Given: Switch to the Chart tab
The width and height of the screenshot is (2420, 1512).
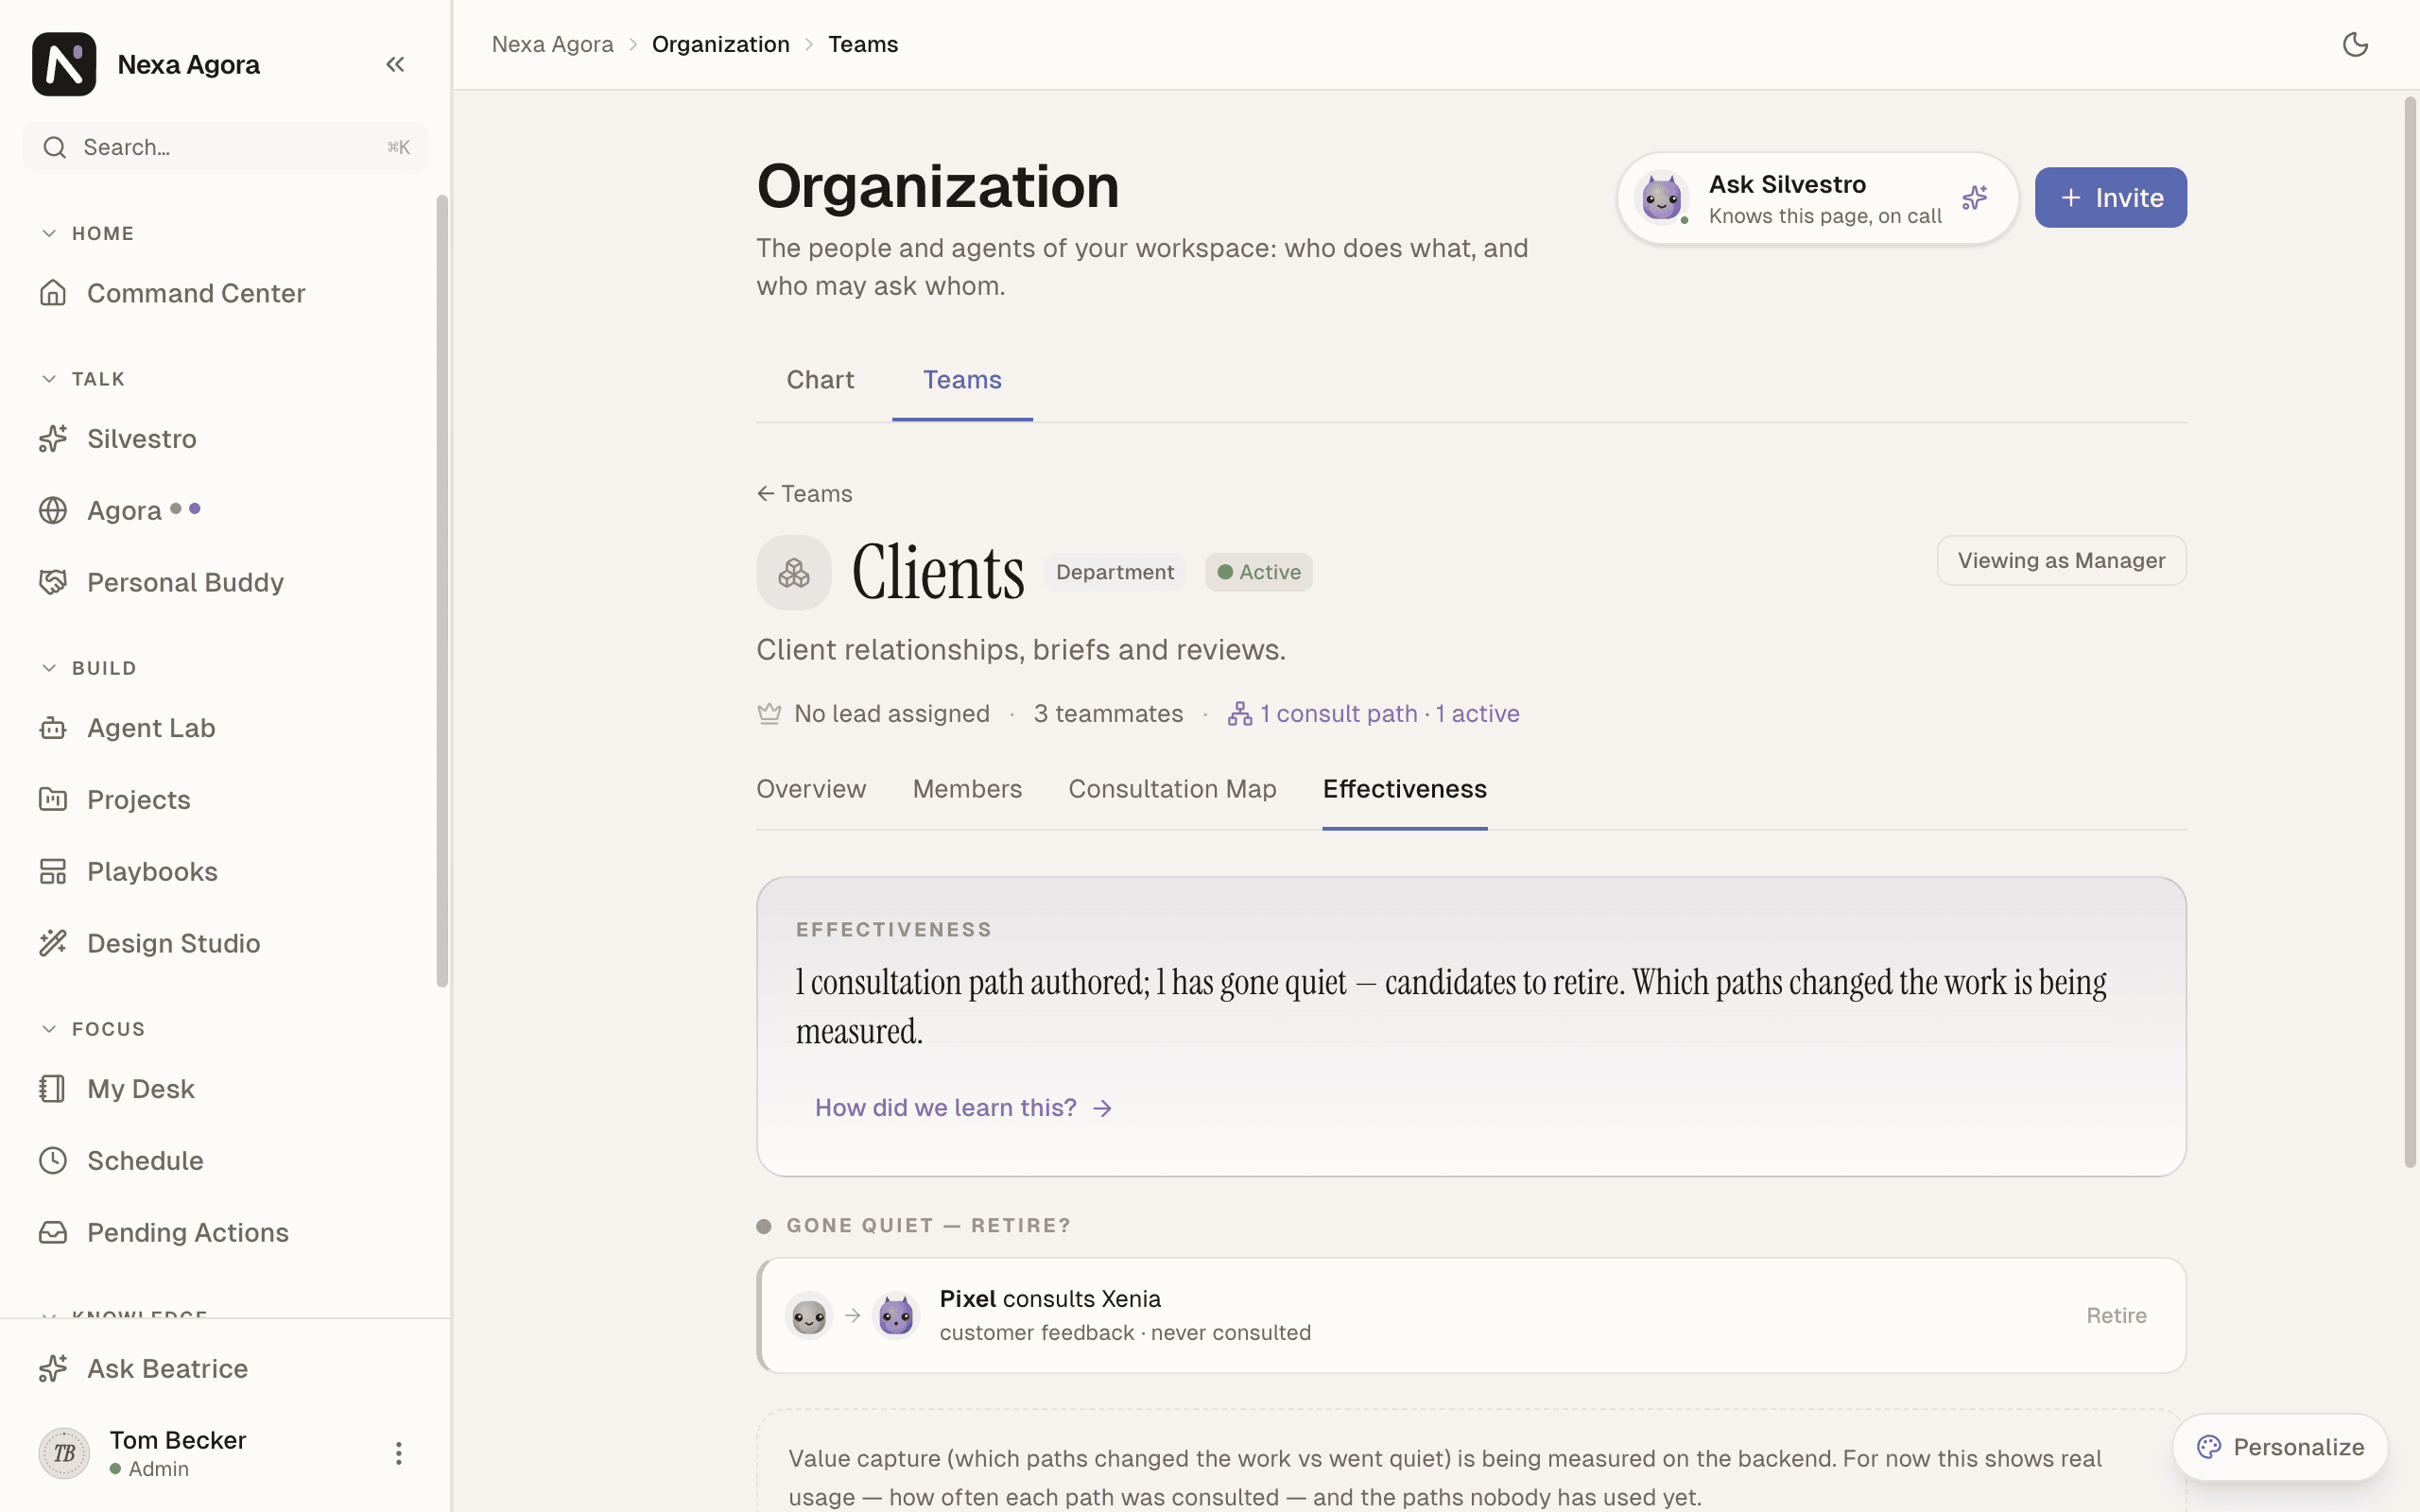Looking at the screenshot, I should click(x=820, y=380).
